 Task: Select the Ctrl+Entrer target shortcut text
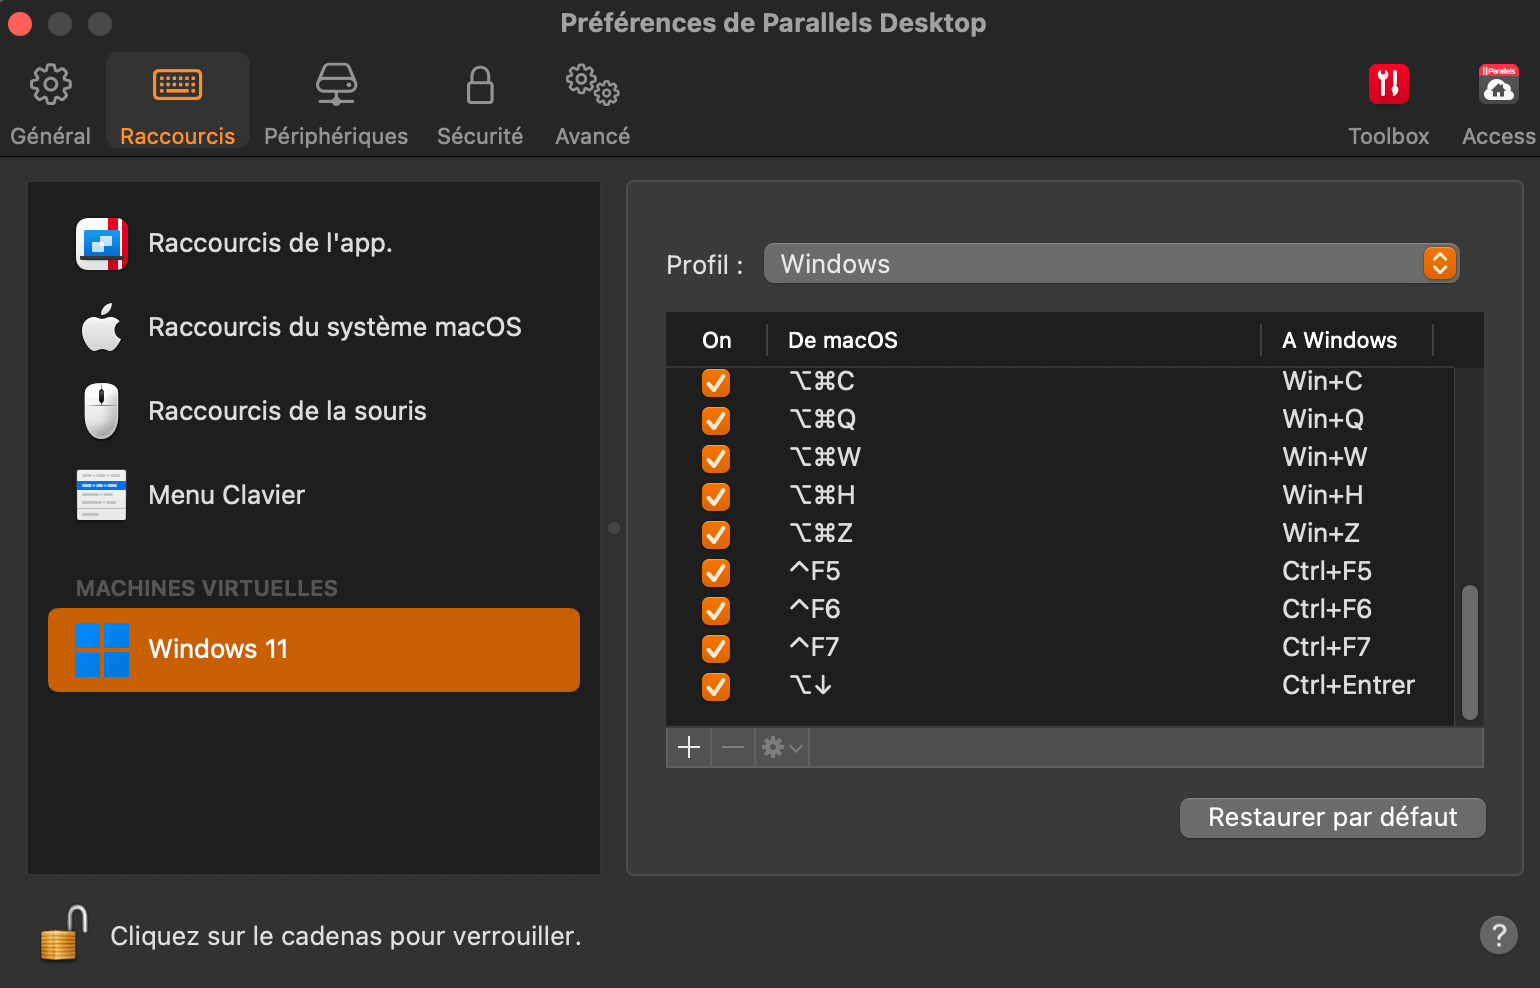(x=1349, y=685)
